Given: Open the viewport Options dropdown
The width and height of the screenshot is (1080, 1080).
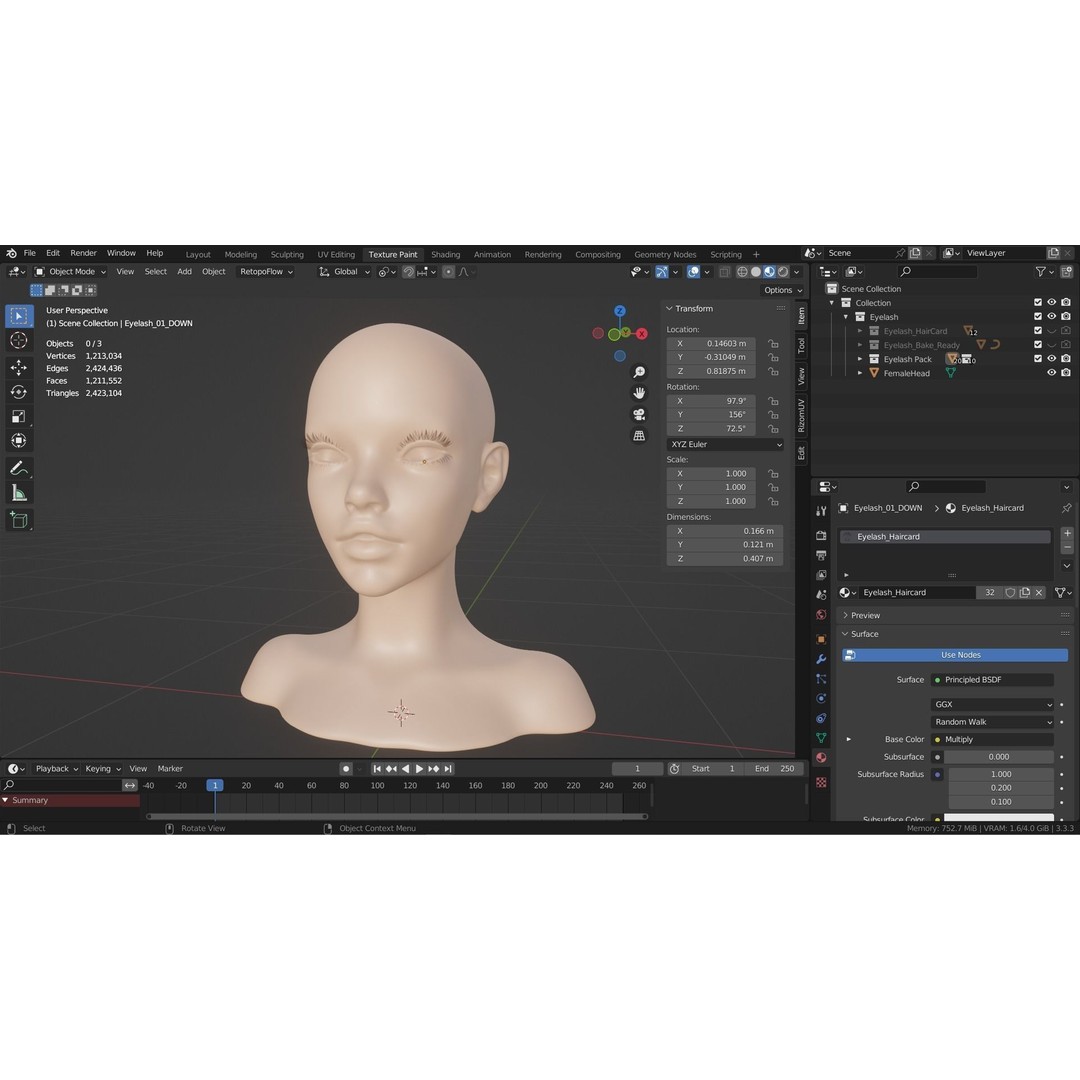Looking at the screenshot, I should pyautogui.click(x=783, y=290).
